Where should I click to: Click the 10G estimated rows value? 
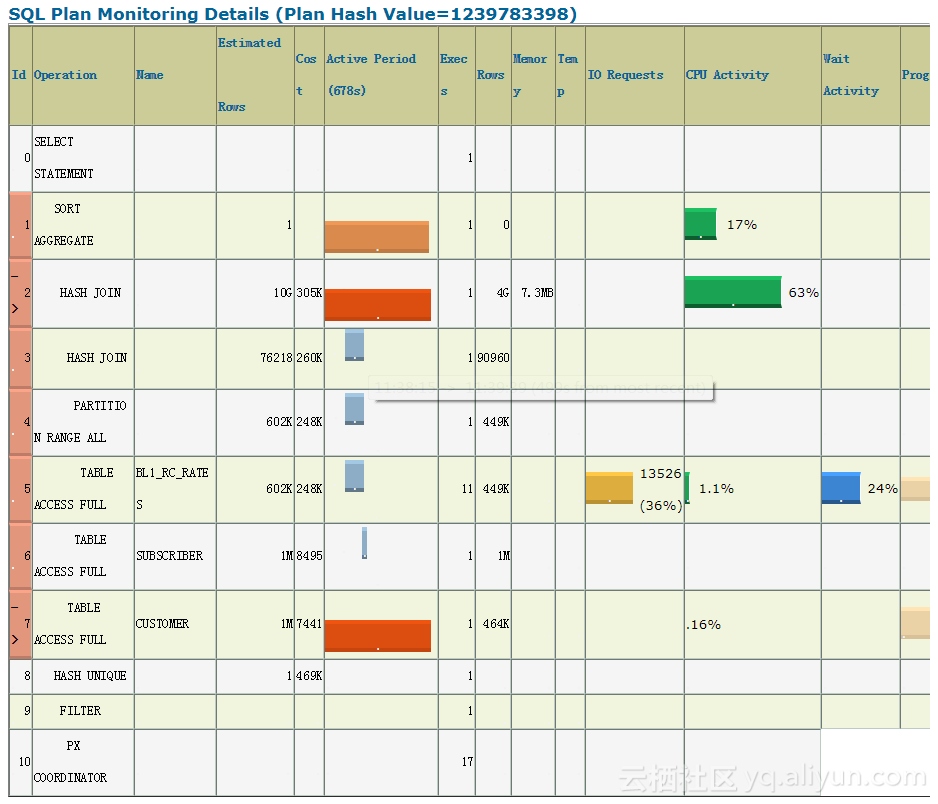coord(283,293)
